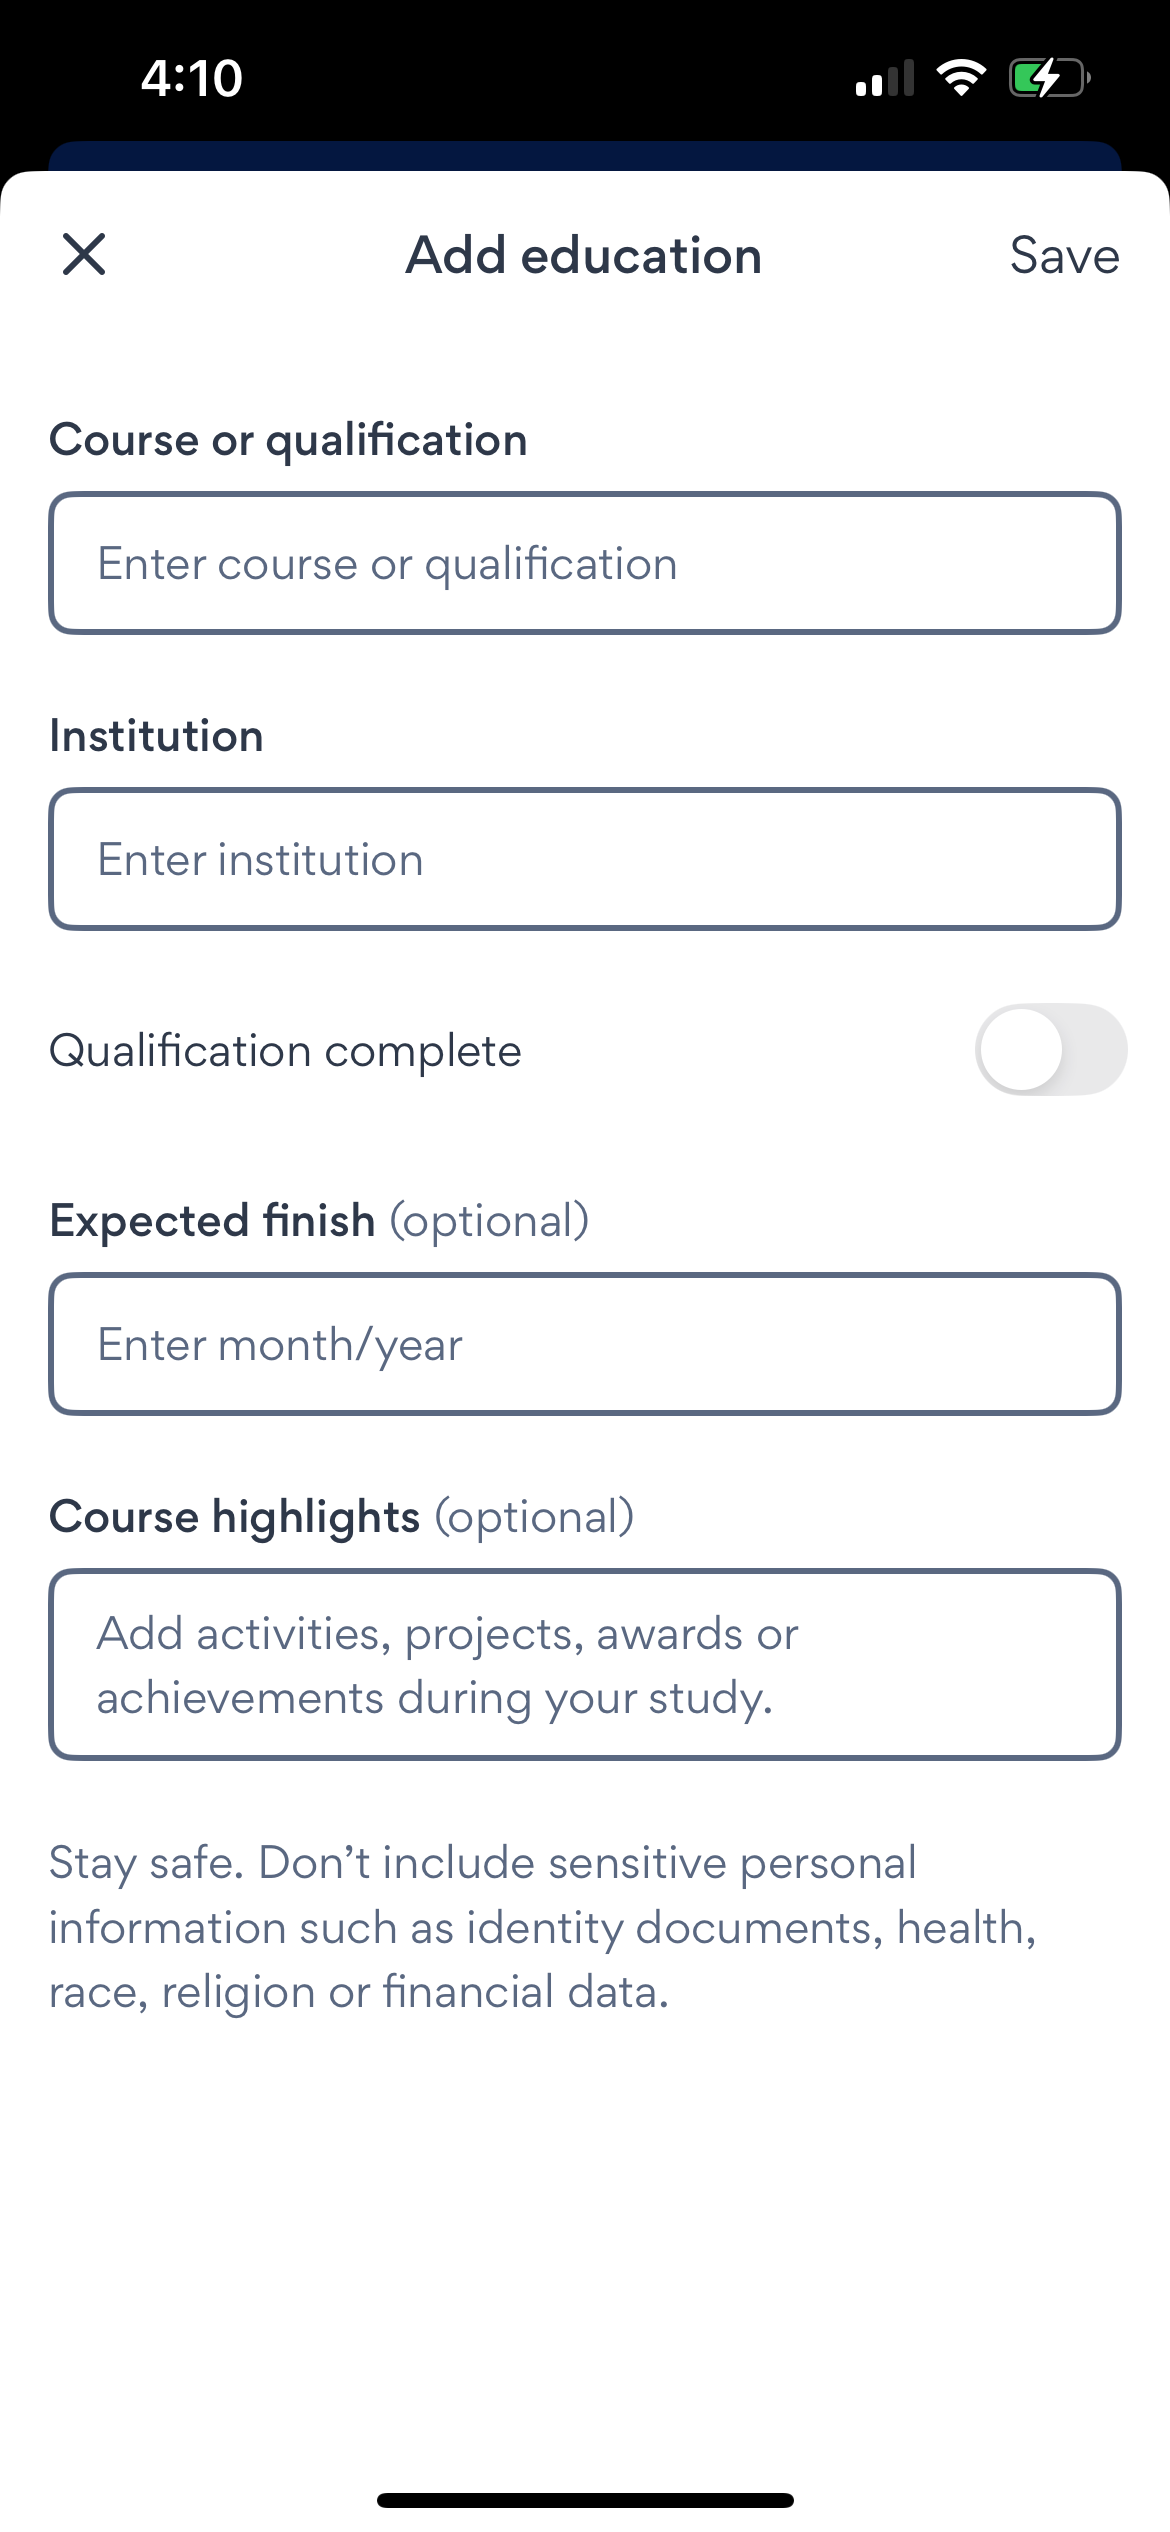Toggle the Qualification complete switch
The image size is (1170, 2532).
tap(1050, 1050)
